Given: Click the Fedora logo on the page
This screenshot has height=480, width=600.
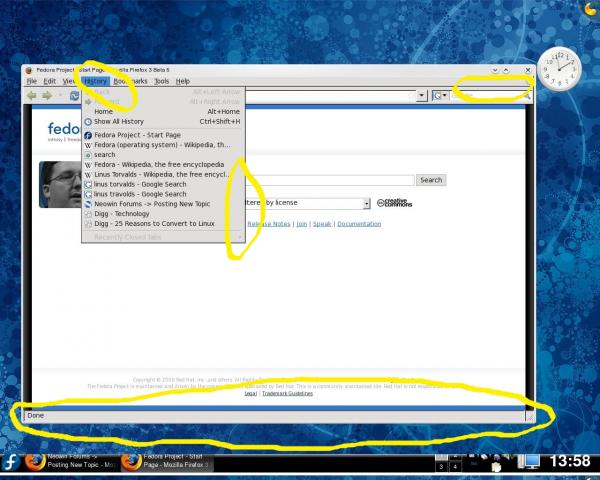Looking at the screenshot, I should (64, 129).
